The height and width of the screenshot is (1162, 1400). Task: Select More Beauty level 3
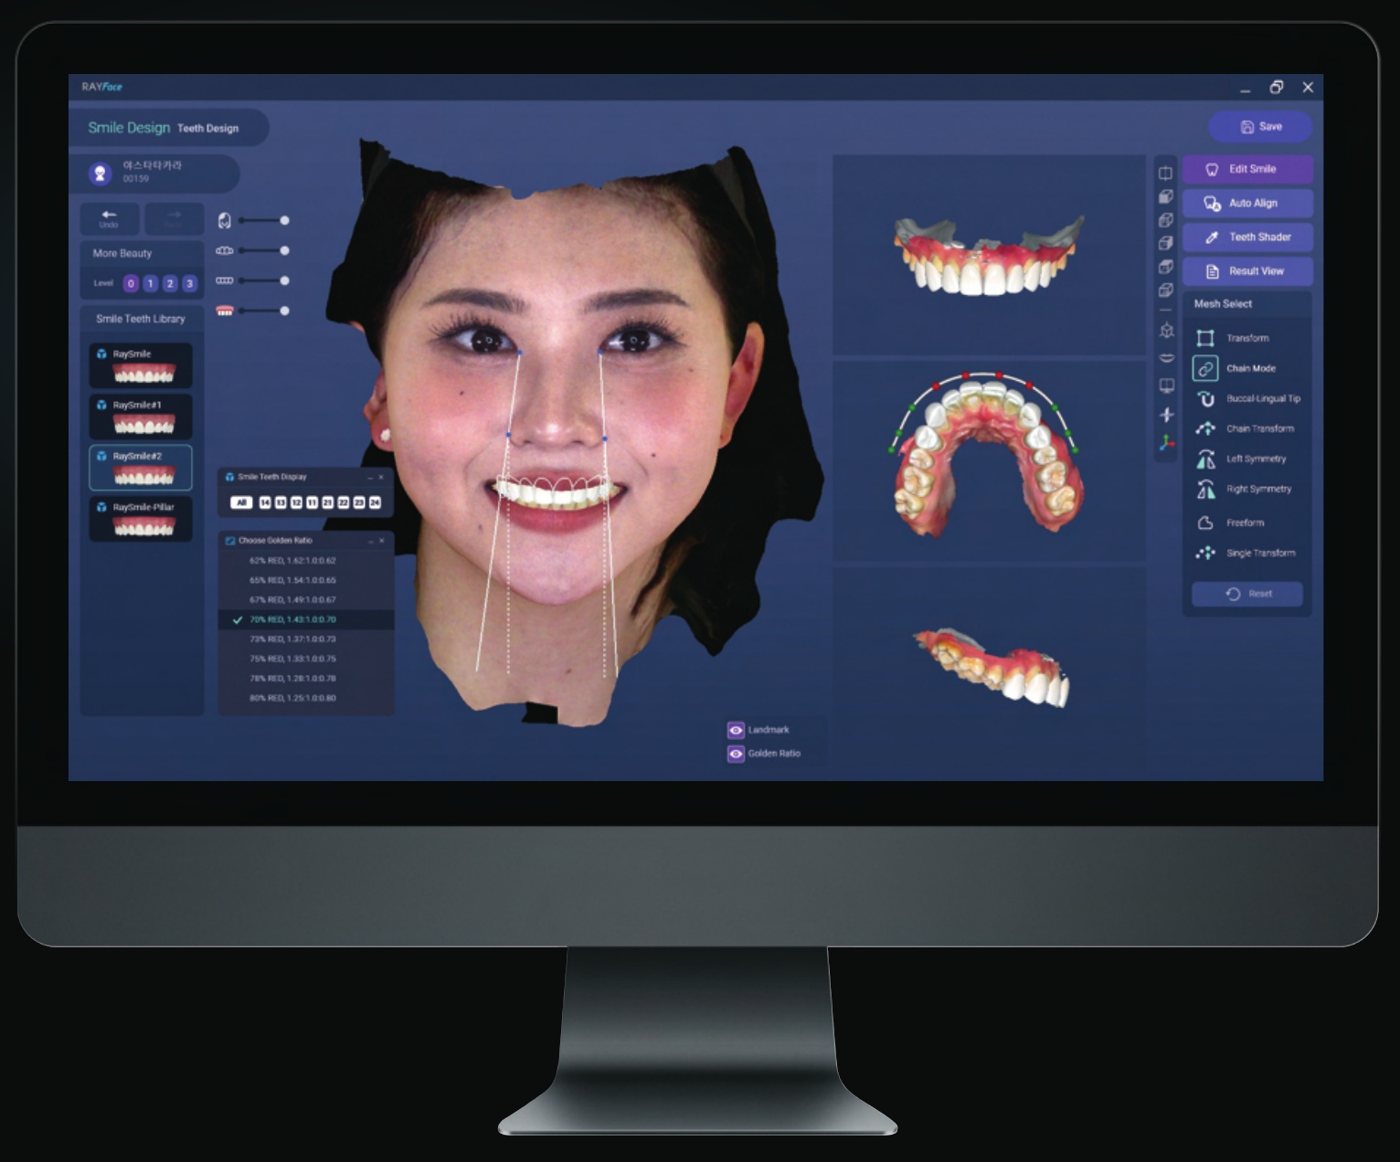point(189,284)
